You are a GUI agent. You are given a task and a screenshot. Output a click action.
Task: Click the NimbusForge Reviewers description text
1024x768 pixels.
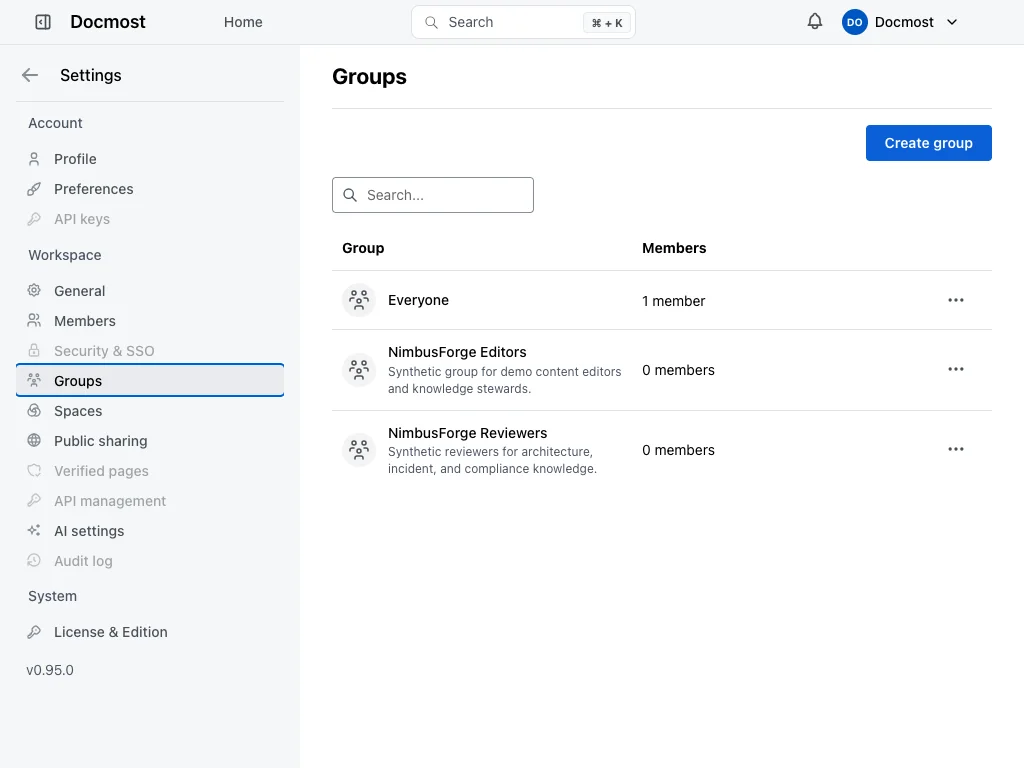point(492,460)
